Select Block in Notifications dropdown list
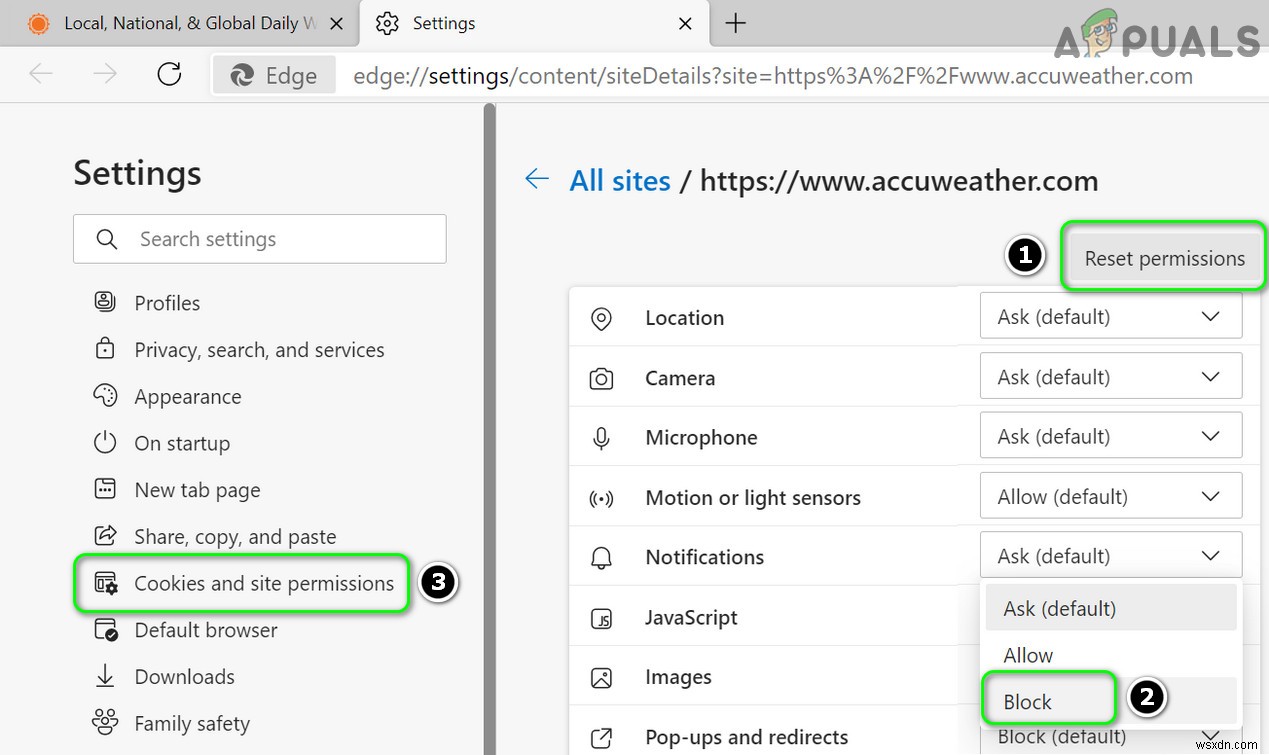This screenshot has width=1269, height=755. pyautogui.click(x=1028, y=702)
